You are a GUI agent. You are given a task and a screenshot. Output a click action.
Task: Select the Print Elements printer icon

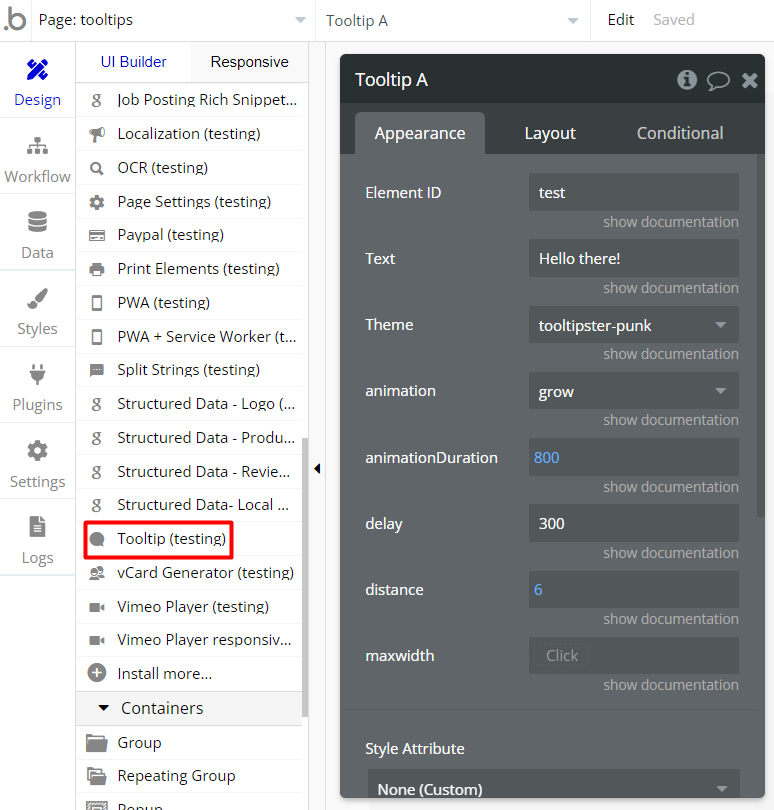tap(97, 269)
